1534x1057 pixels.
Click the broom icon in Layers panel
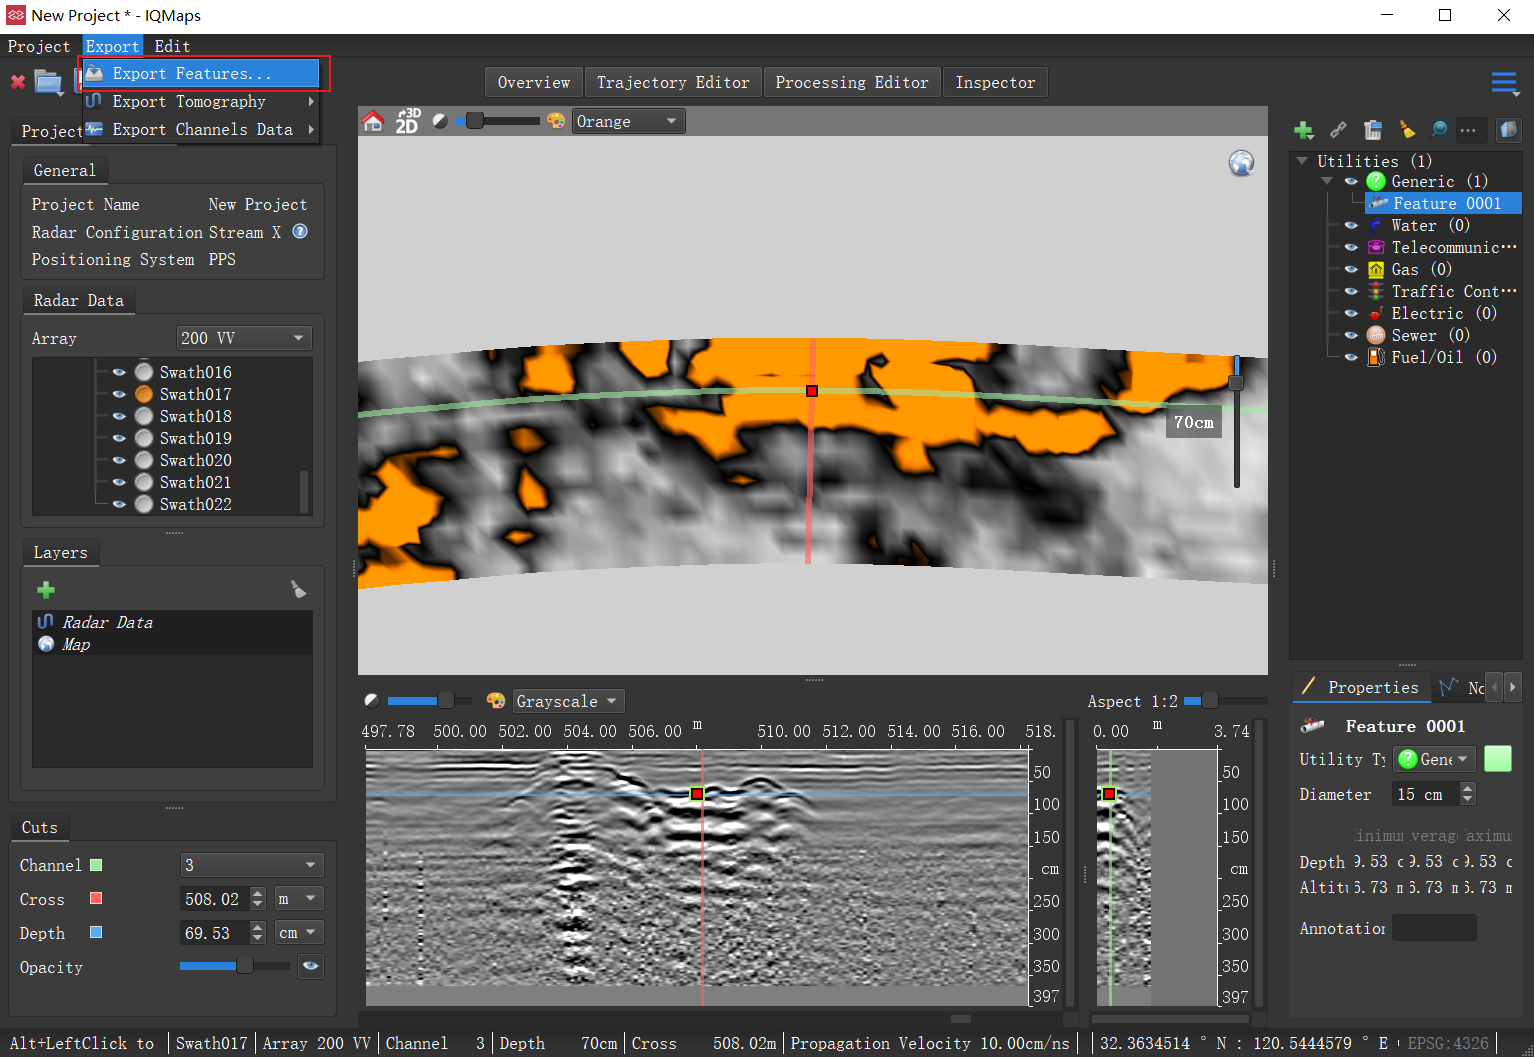coord(298,589)
